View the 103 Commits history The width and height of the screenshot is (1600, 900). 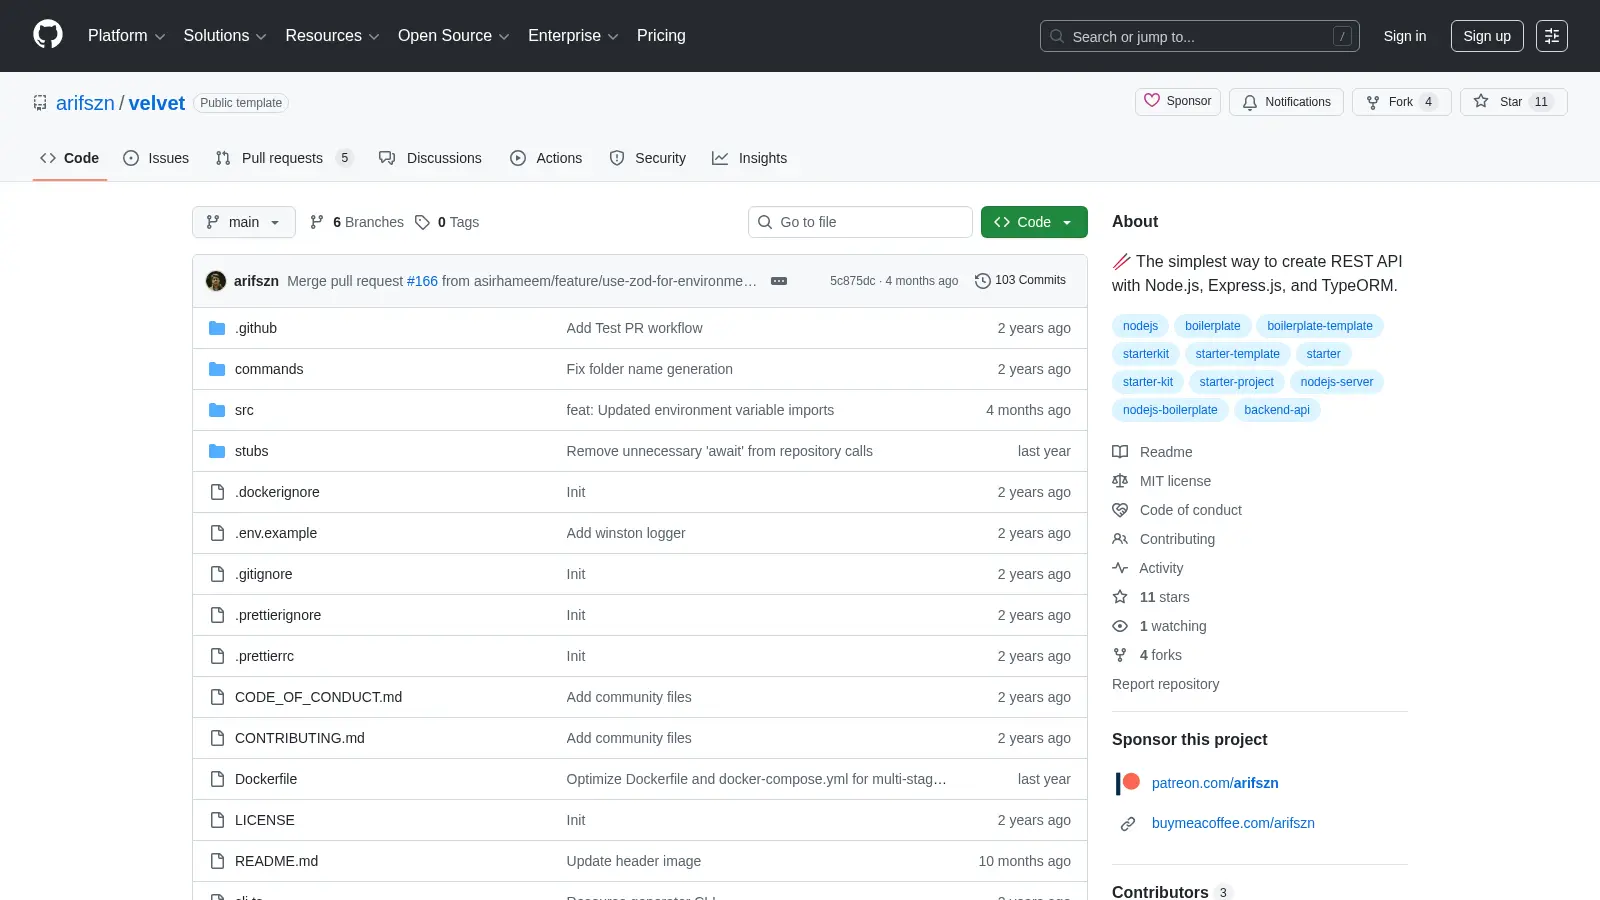(x=1020, y=281)
